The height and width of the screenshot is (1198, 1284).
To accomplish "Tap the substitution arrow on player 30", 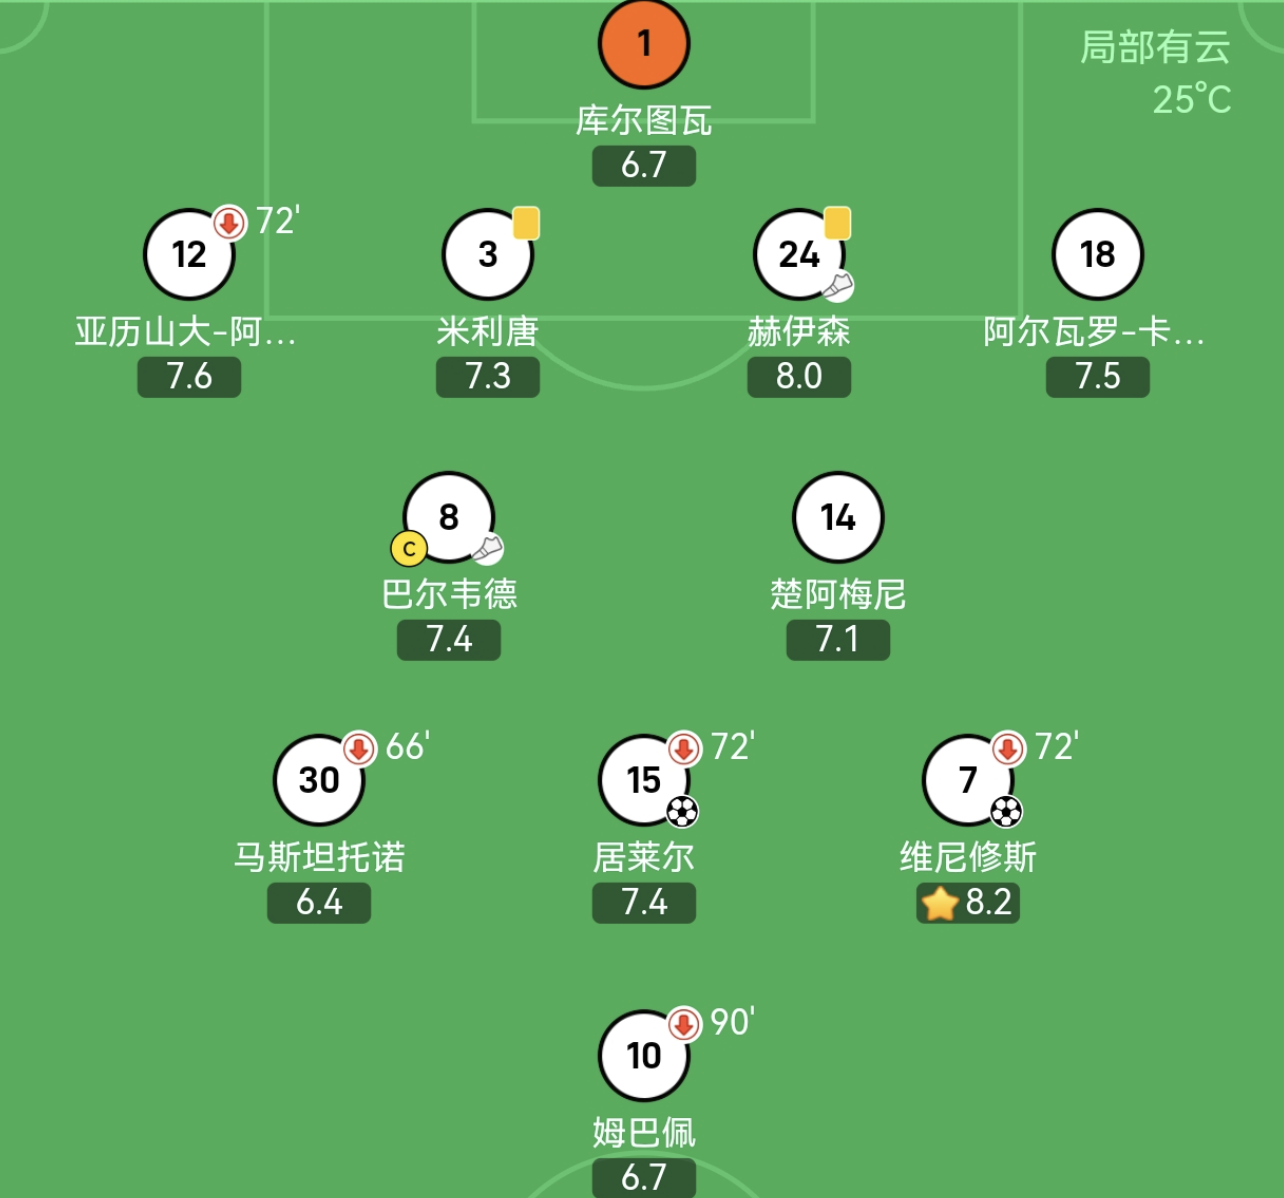I will 359,748.
